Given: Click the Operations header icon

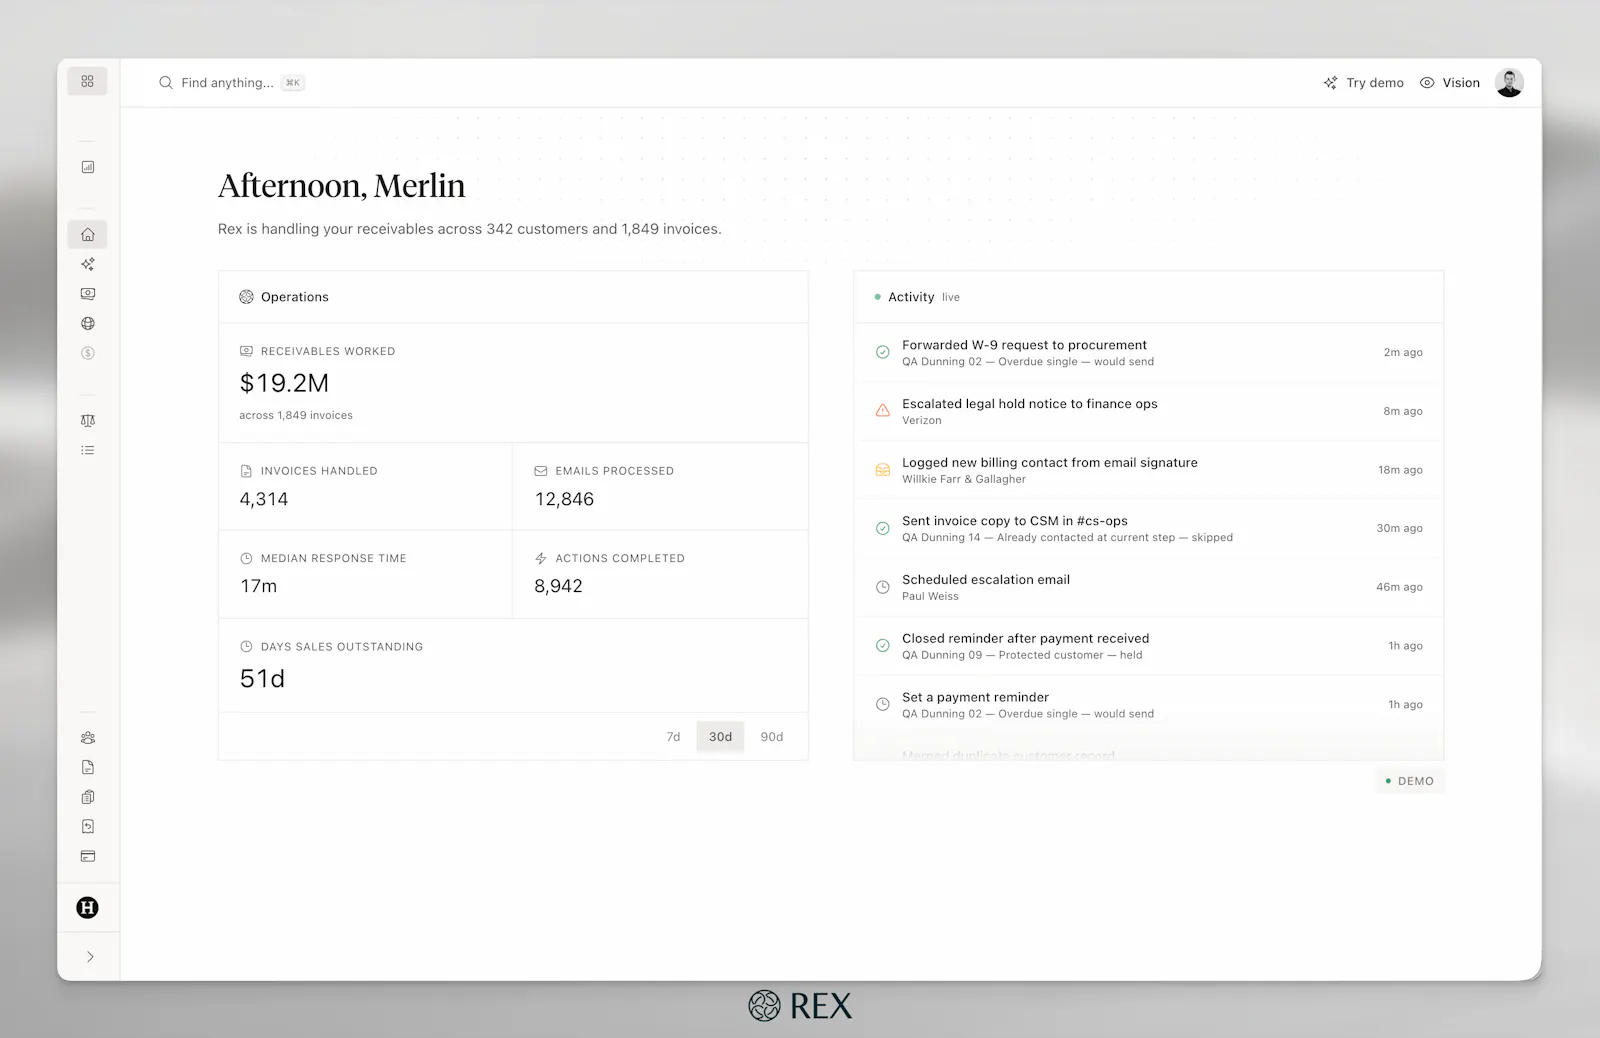Looking at the screenshot, I should coord(246,297).
